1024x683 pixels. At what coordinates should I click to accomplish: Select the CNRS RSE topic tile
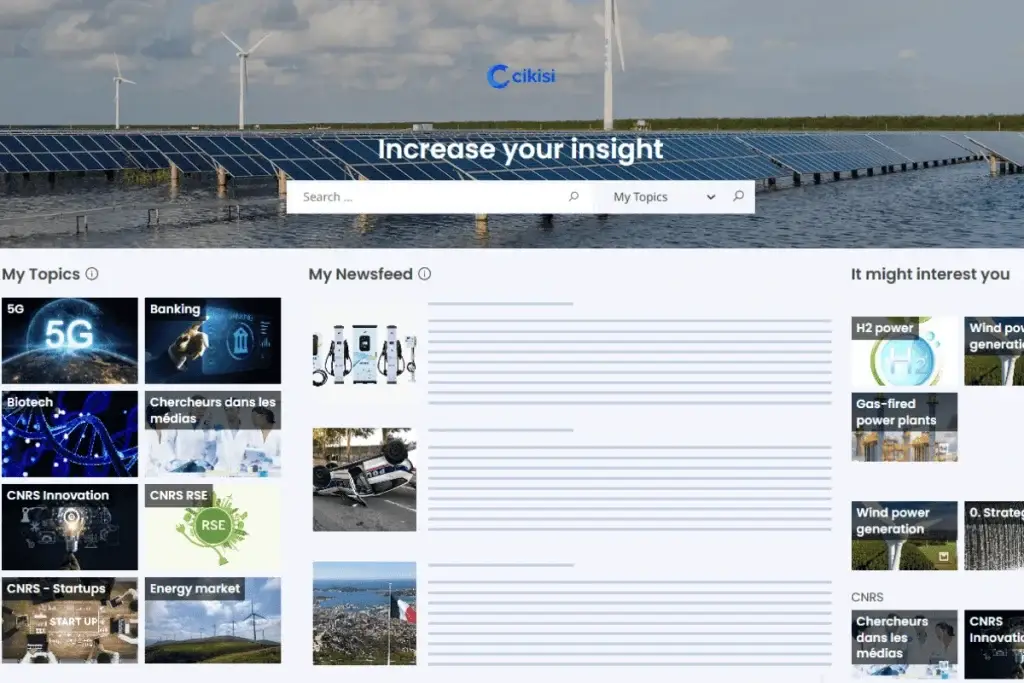point(212,527)
